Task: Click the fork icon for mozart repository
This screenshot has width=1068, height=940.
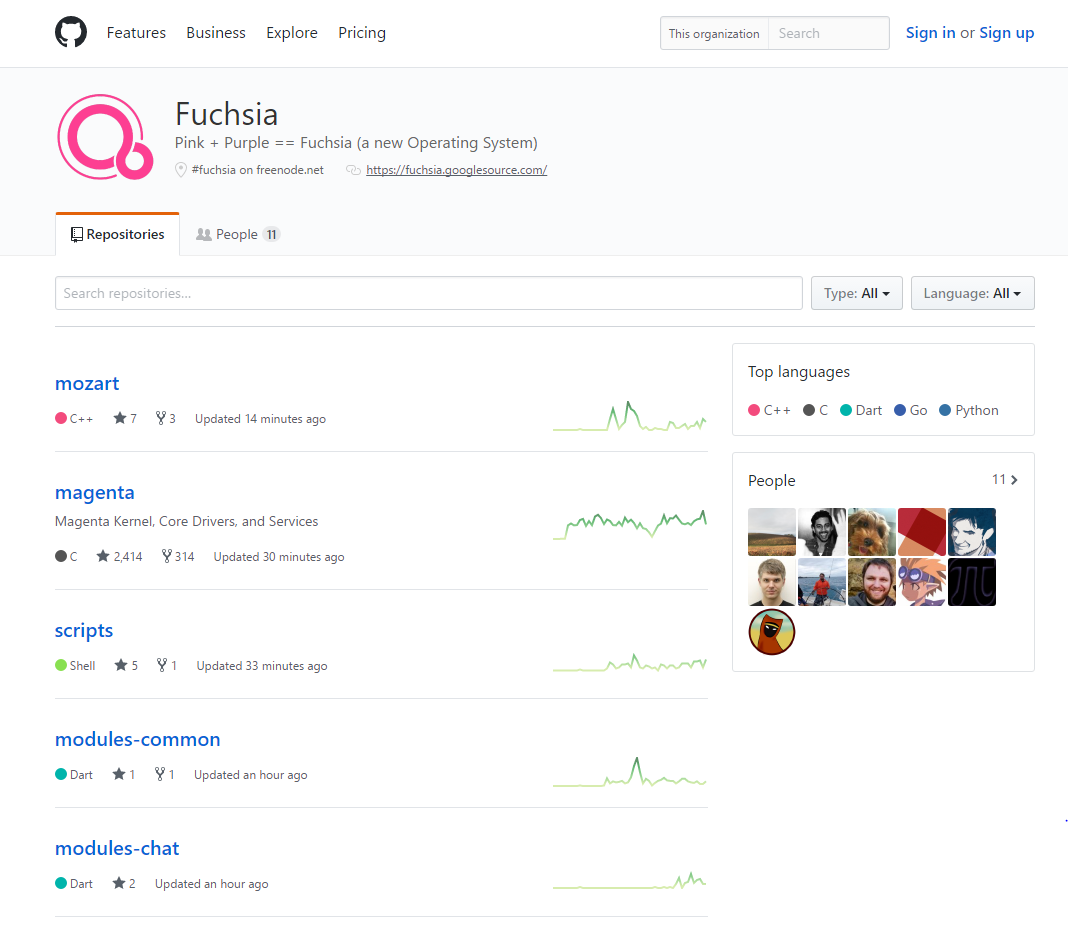Action: (161, 418)
